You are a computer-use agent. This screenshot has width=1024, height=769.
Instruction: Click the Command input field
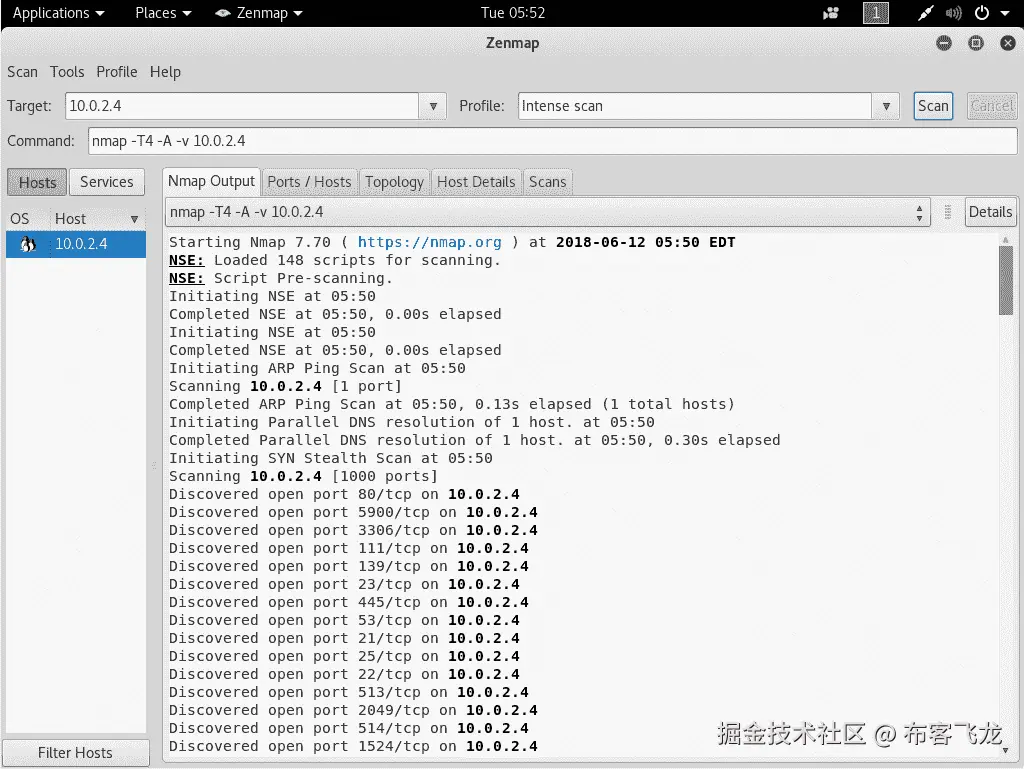point(552,141)
